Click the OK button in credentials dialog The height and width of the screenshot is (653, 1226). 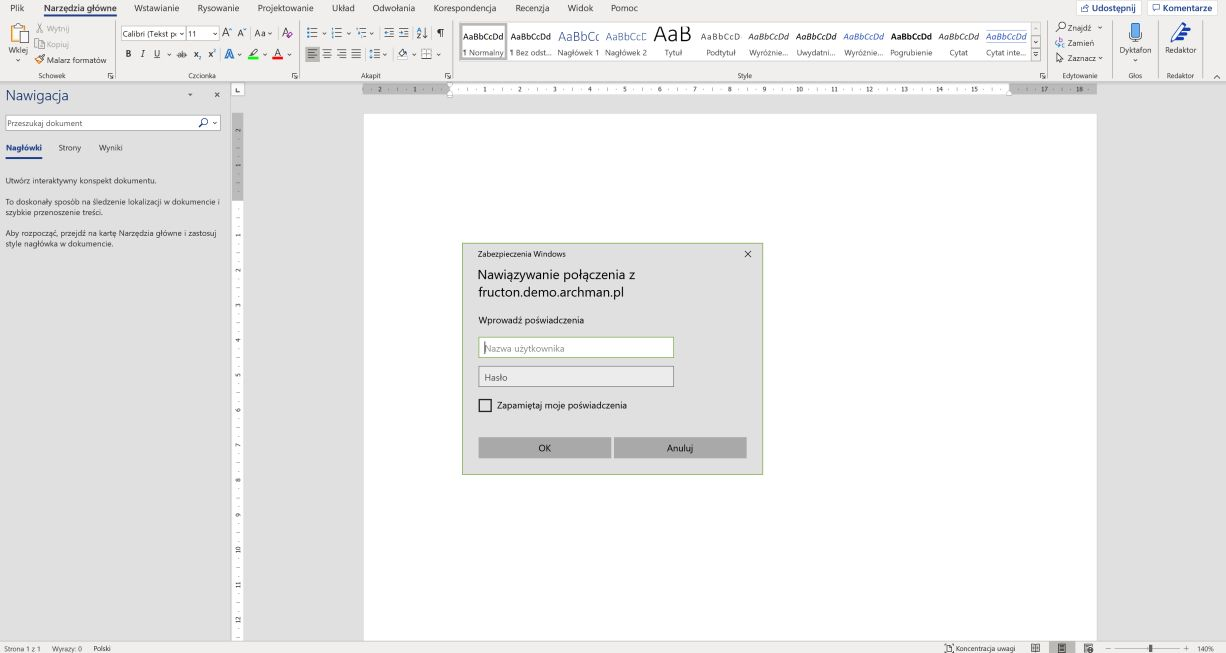click(x=545, y=448)
